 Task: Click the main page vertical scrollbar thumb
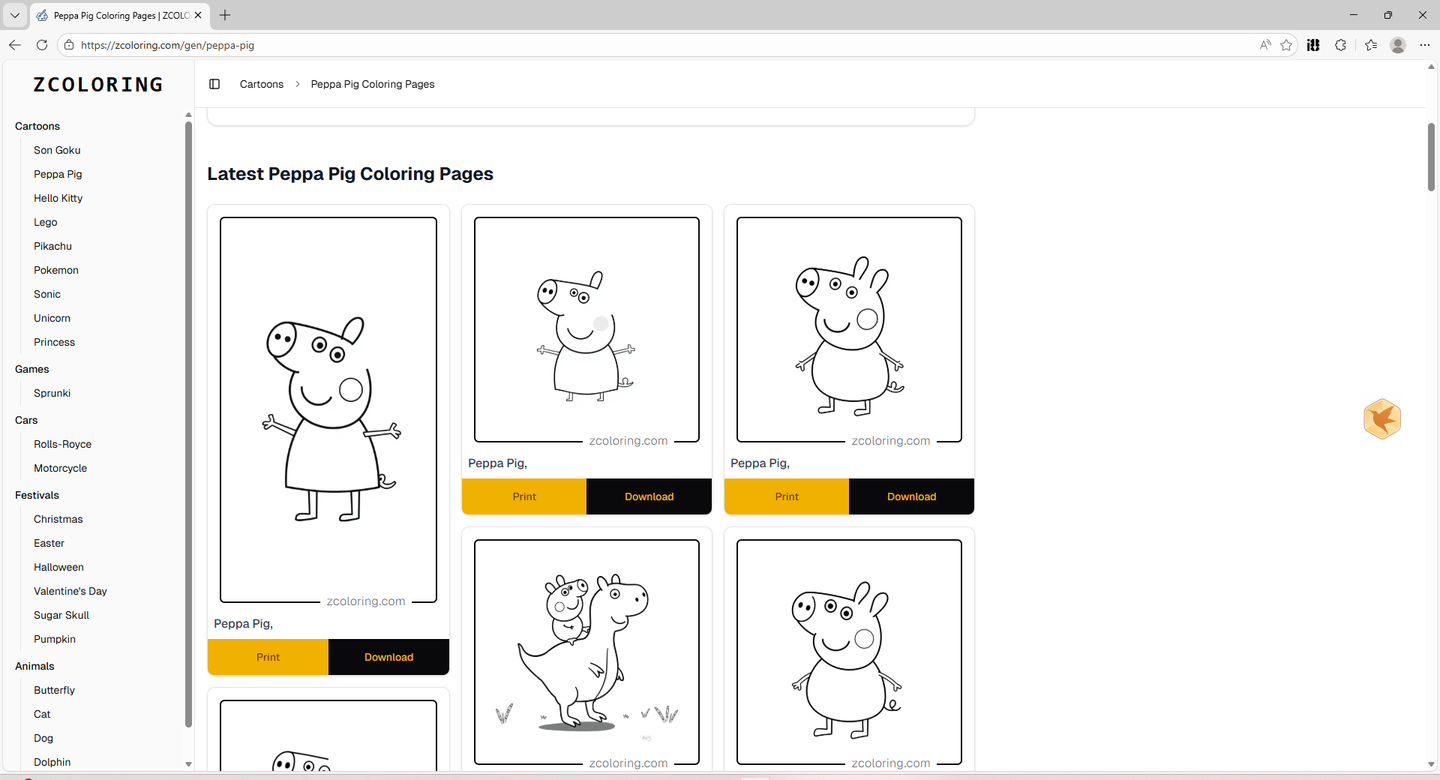click(1431, 155)
